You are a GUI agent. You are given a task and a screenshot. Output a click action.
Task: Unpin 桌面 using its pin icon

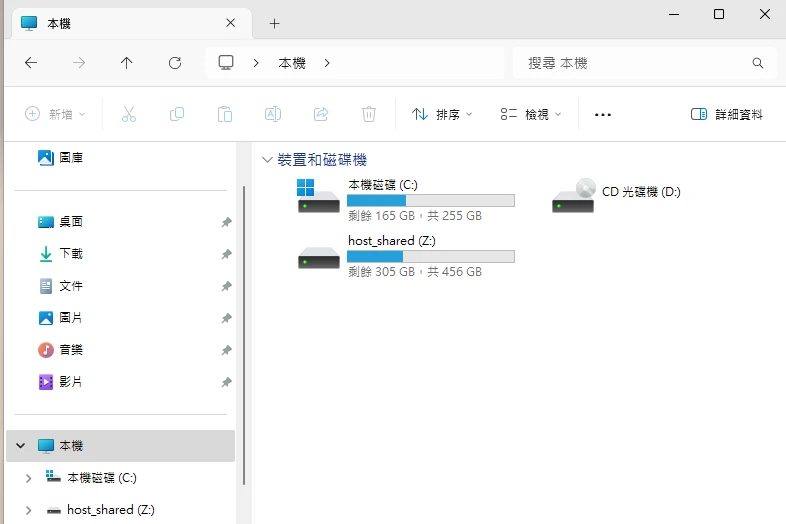pos(227,222)
